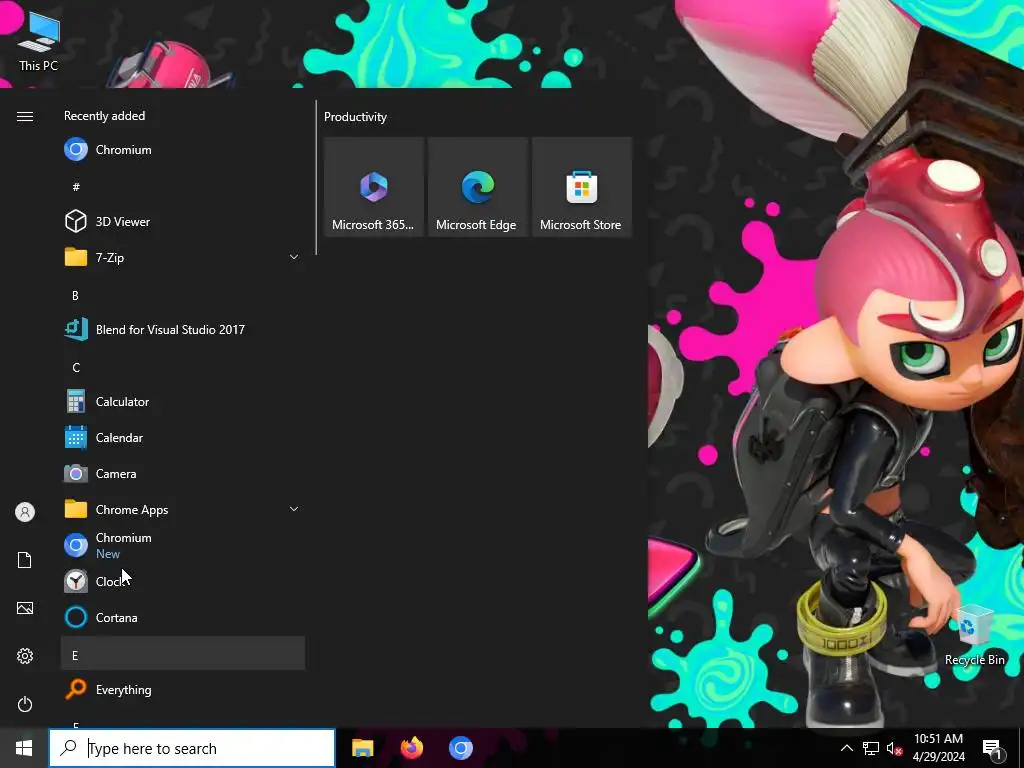Open the notification center icon
Viewport: 1024px width, 768px height.
pyautogui.click(x=992, y=748)
